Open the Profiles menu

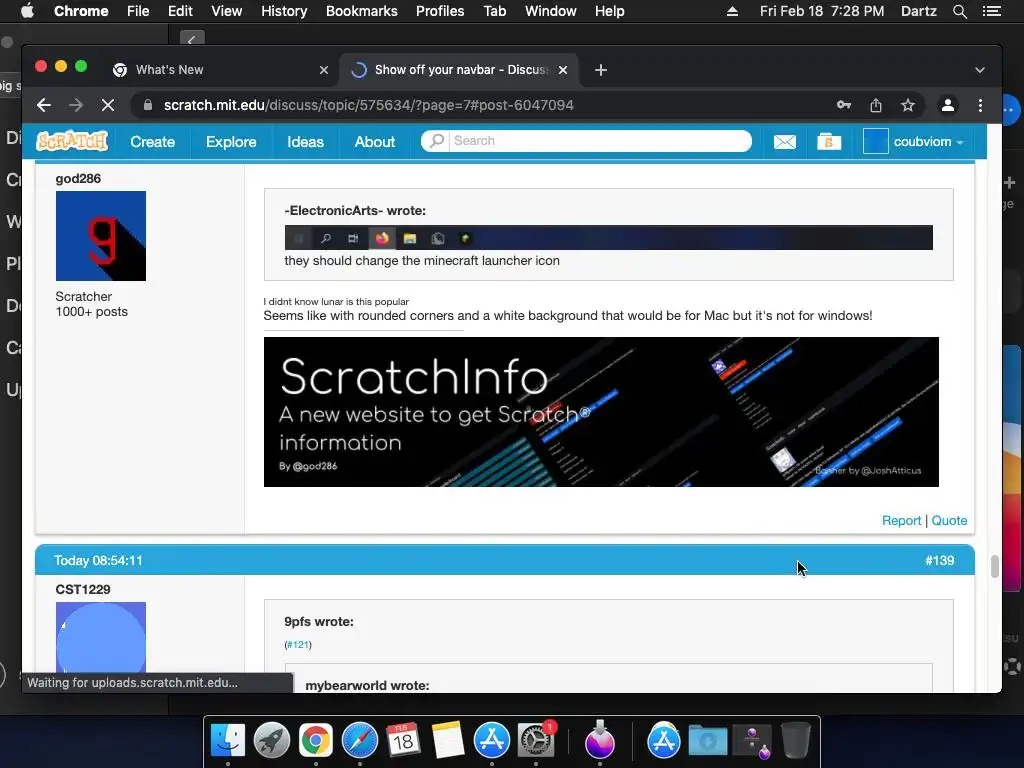440,11
